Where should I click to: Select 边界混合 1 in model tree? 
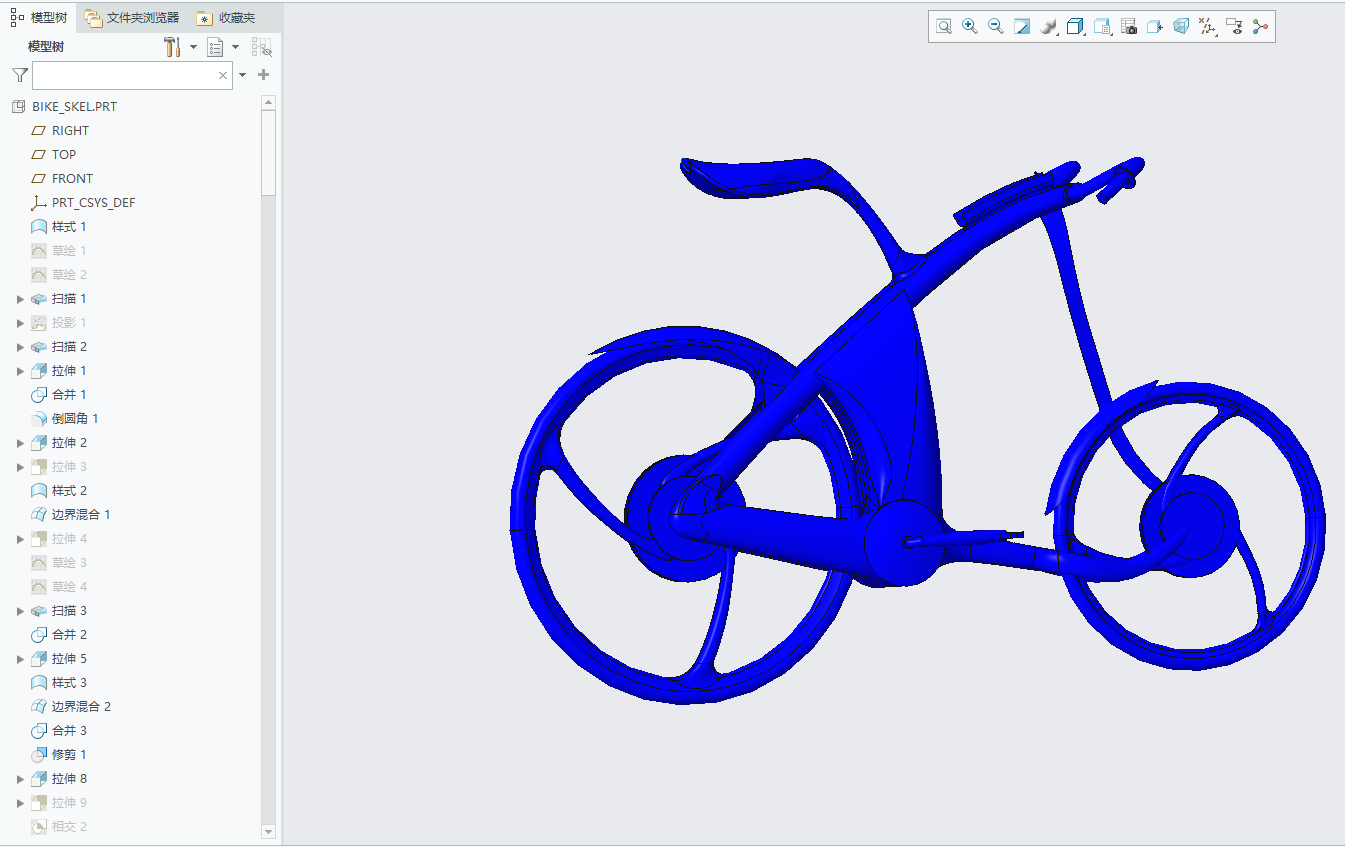point(80,515)
